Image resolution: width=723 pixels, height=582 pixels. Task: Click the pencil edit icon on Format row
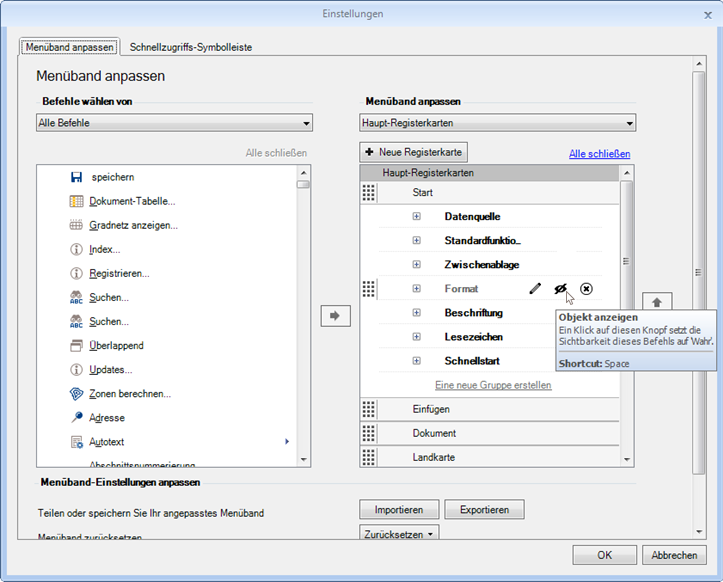(x=535, y=289)
